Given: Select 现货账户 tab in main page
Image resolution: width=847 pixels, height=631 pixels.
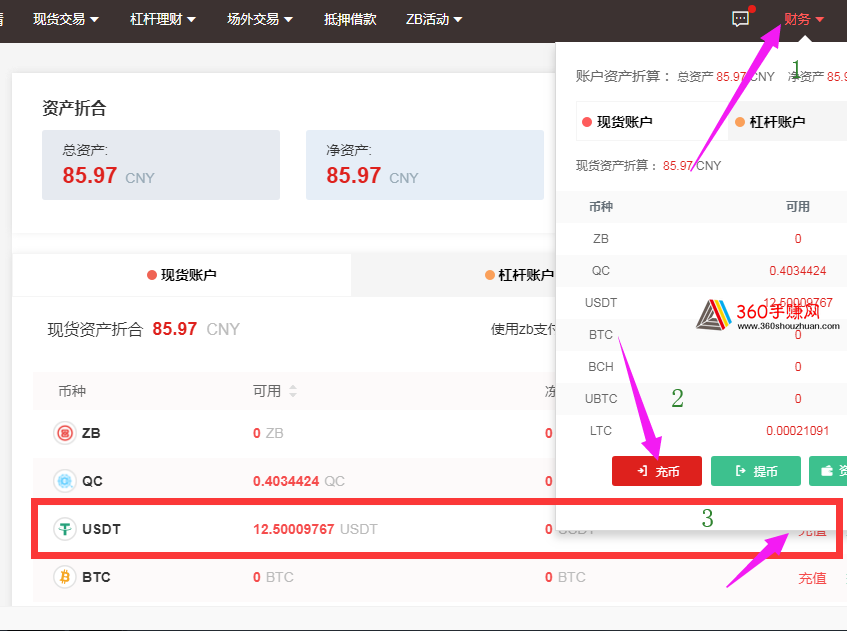Looking at the screenshot, I should pyautogui.click(x=182, y=275).
